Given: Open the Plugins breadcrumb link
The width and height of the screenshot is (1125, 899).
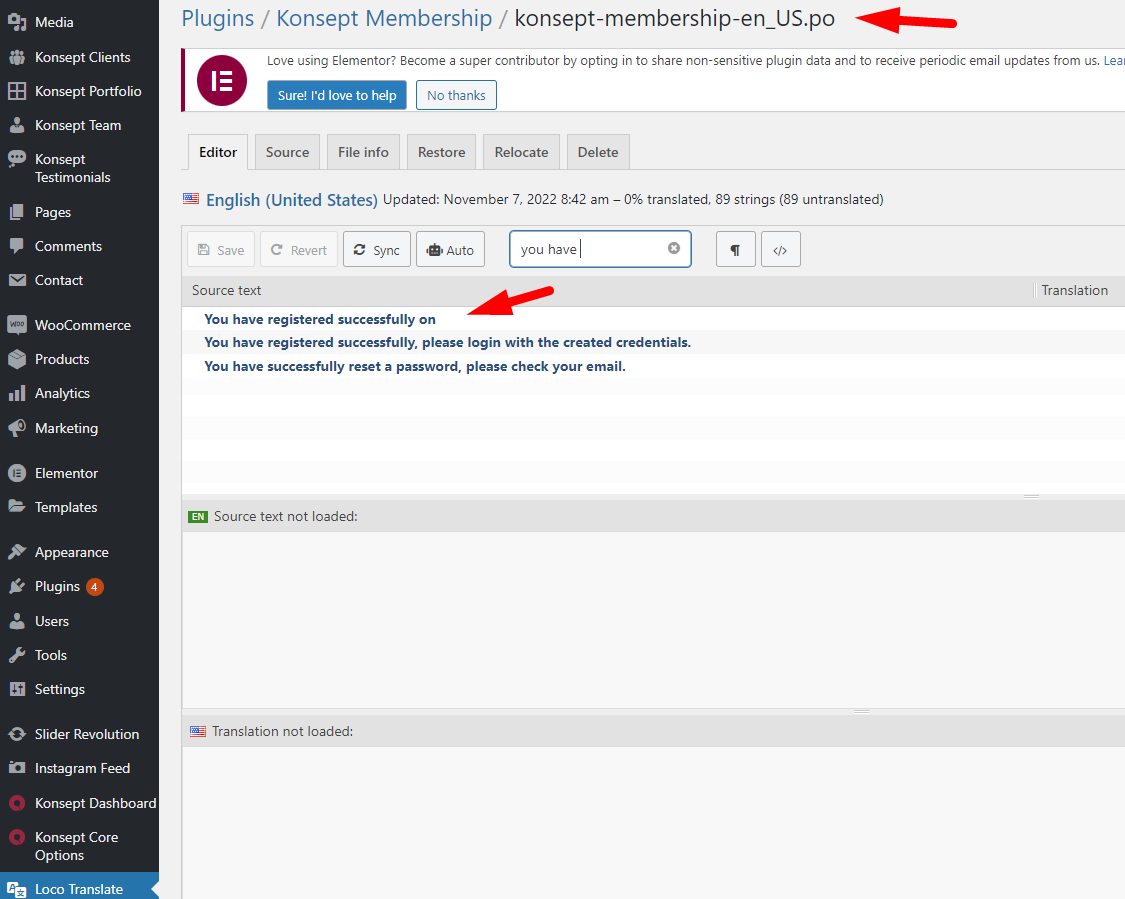Looking at the screenshot, I should coord(217,19).
